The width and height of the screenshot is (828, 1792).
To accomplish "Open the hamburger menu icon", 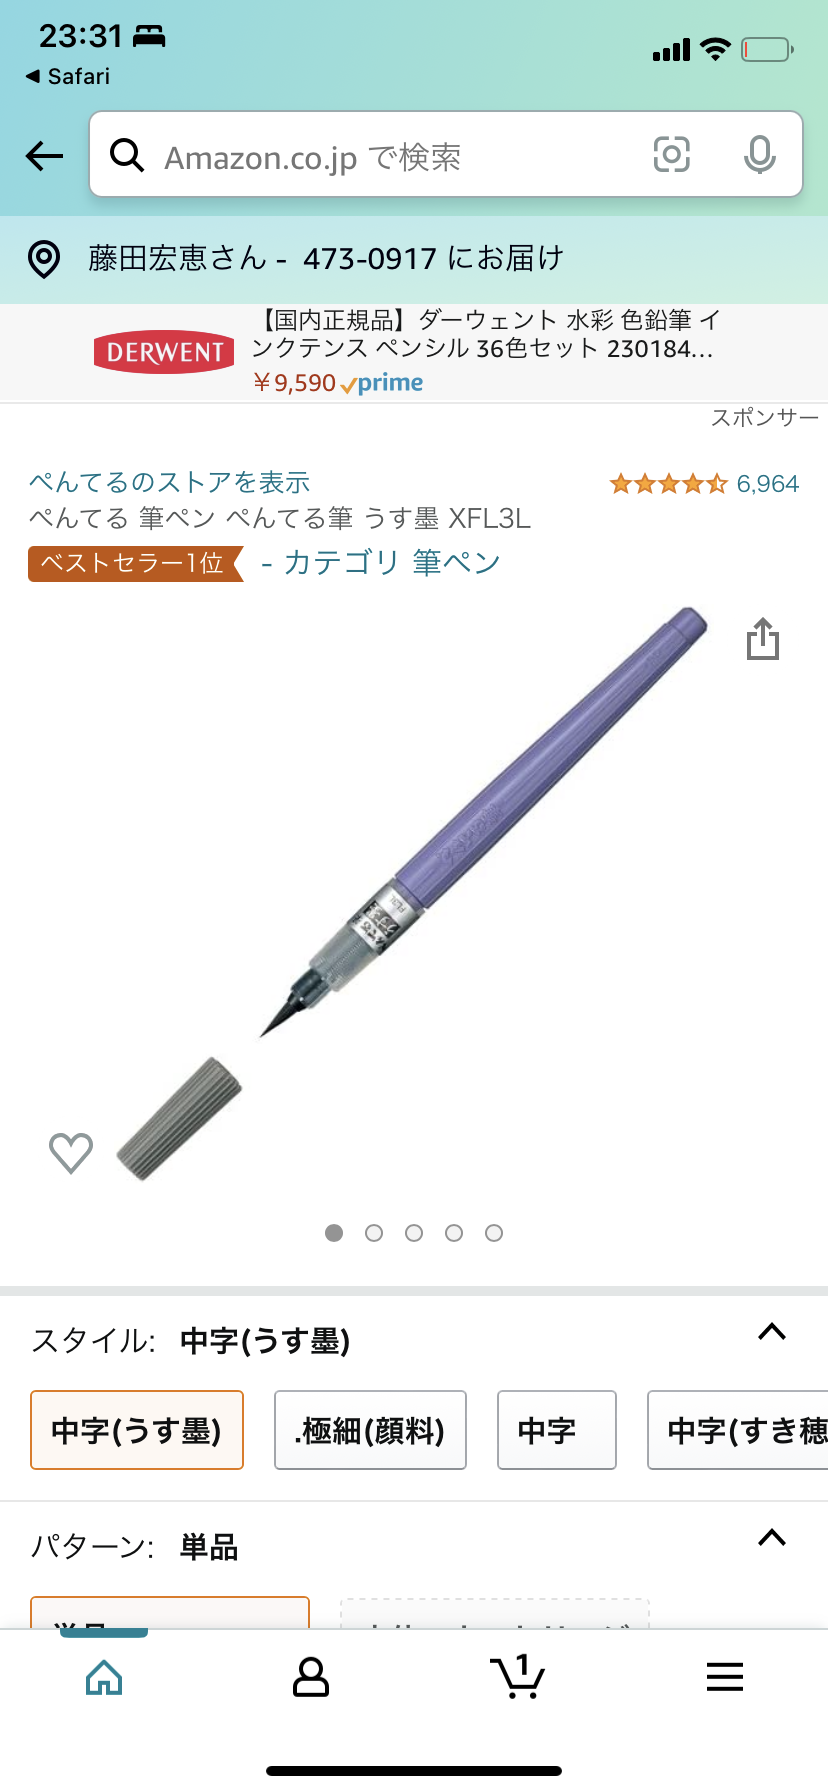I will pyautogui.click(x=724, y=1677).
